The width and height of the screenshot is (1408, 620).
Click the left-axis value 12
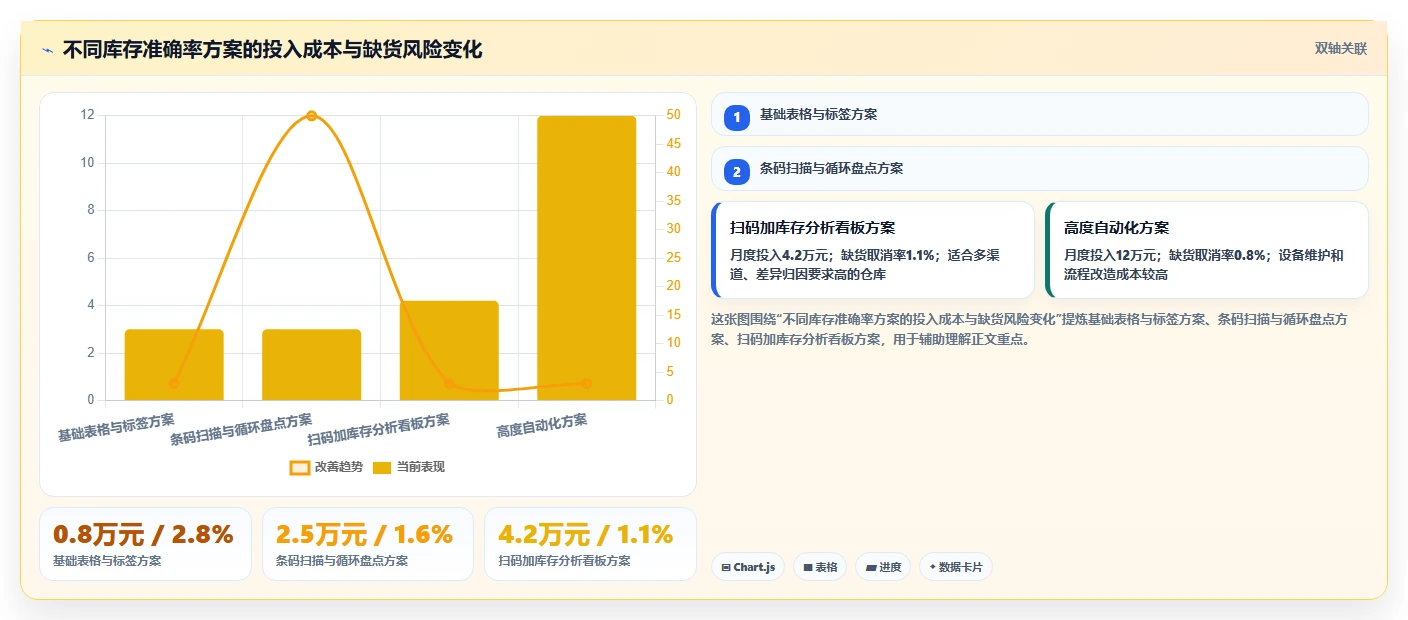coord(88,115)
